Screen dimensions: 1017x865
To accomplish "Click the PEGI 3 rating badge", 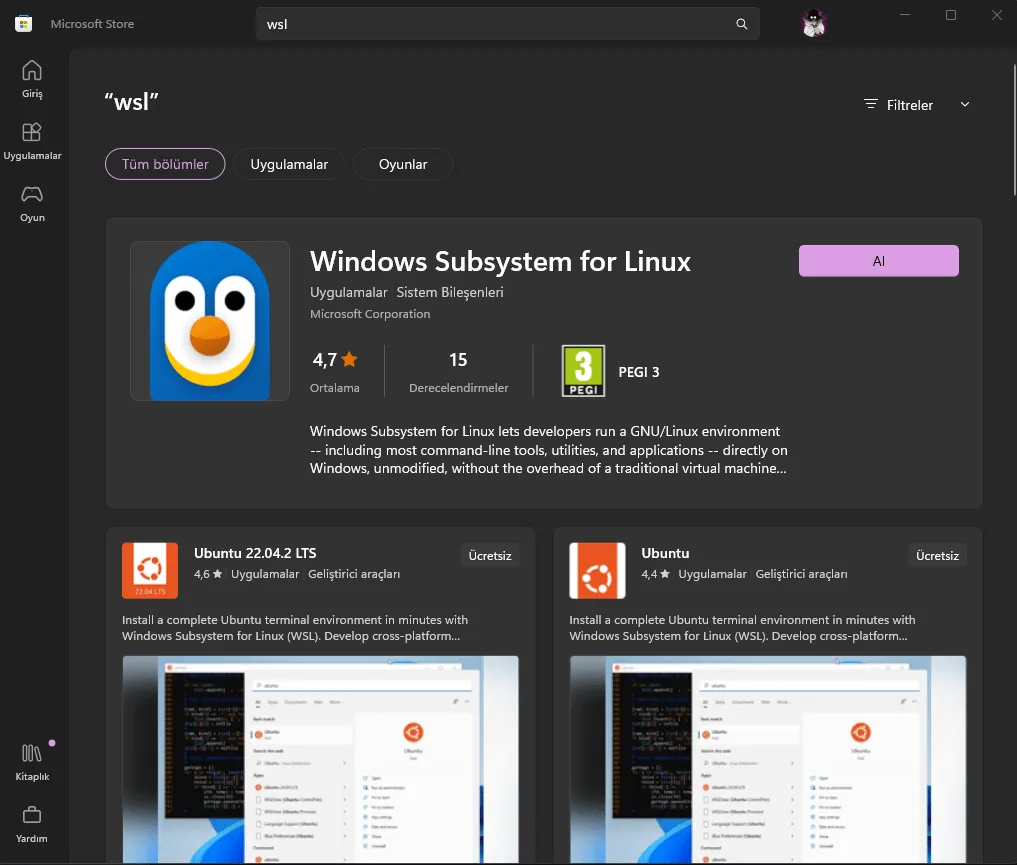I will 583,371.
